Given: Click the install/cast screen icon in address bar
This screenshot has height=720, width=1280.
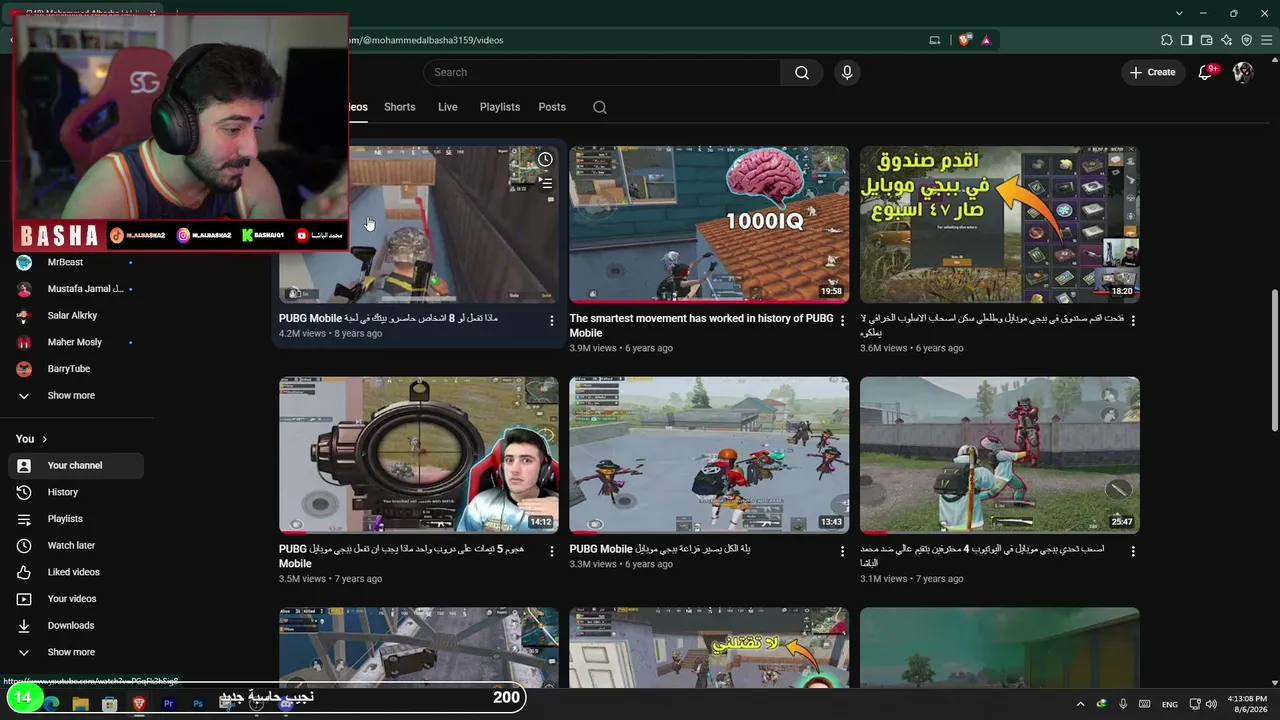Looking at the screenshot, I should [935, 40].
